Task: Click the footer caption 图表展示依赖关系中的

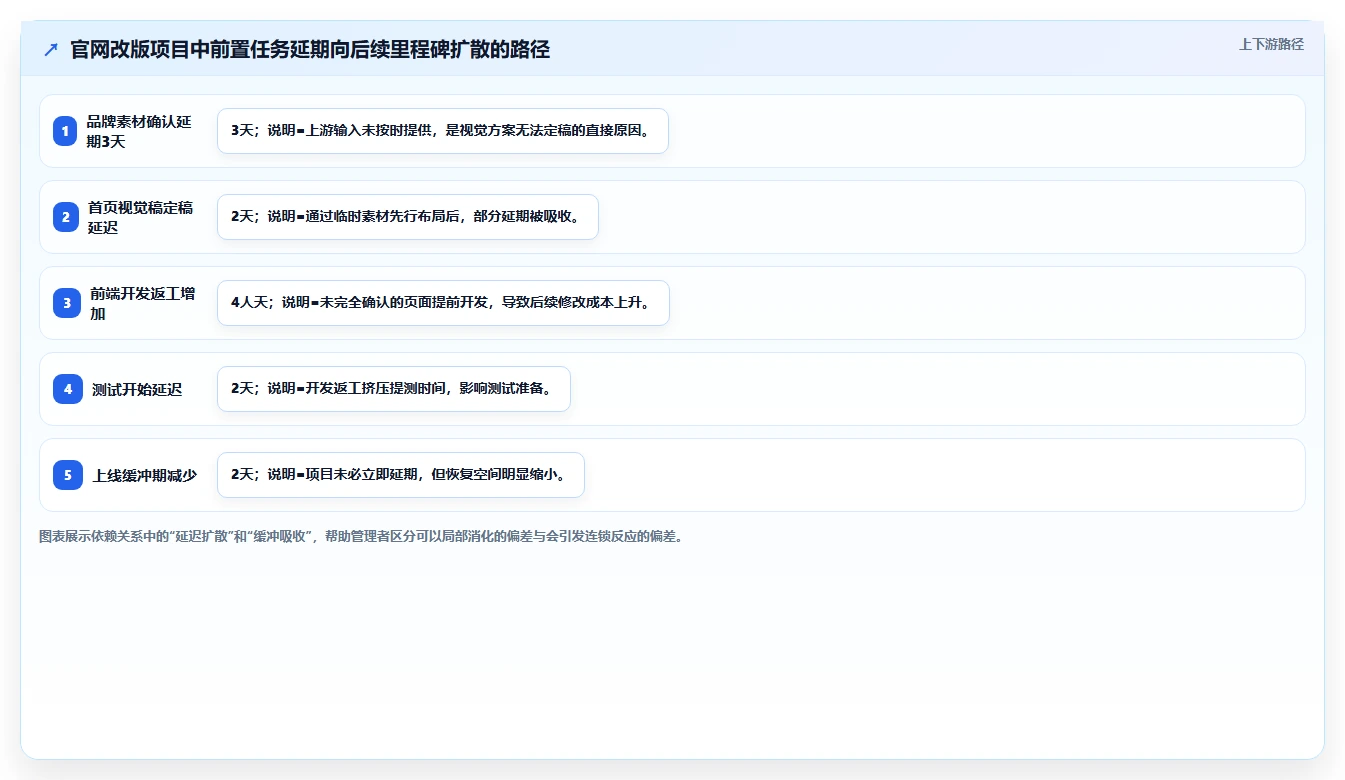Action: pos(361,536)
